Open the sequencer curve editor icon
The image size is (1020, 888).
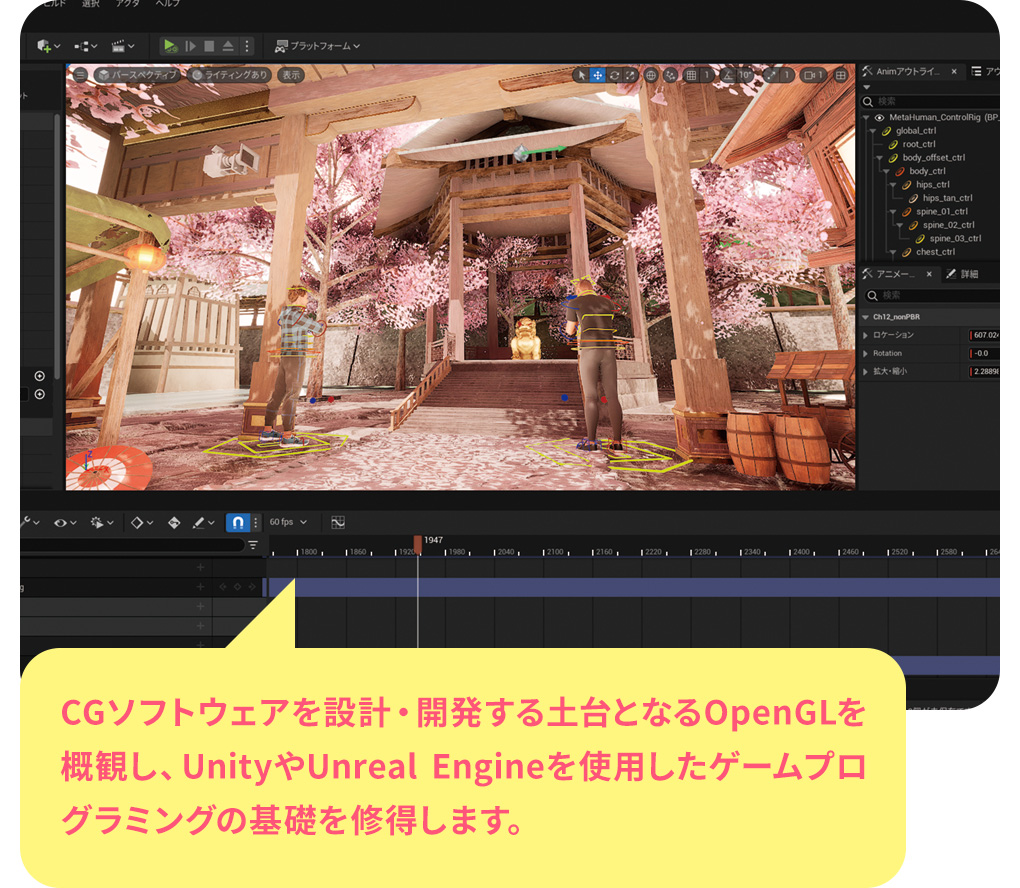click(x=338, y=522)
